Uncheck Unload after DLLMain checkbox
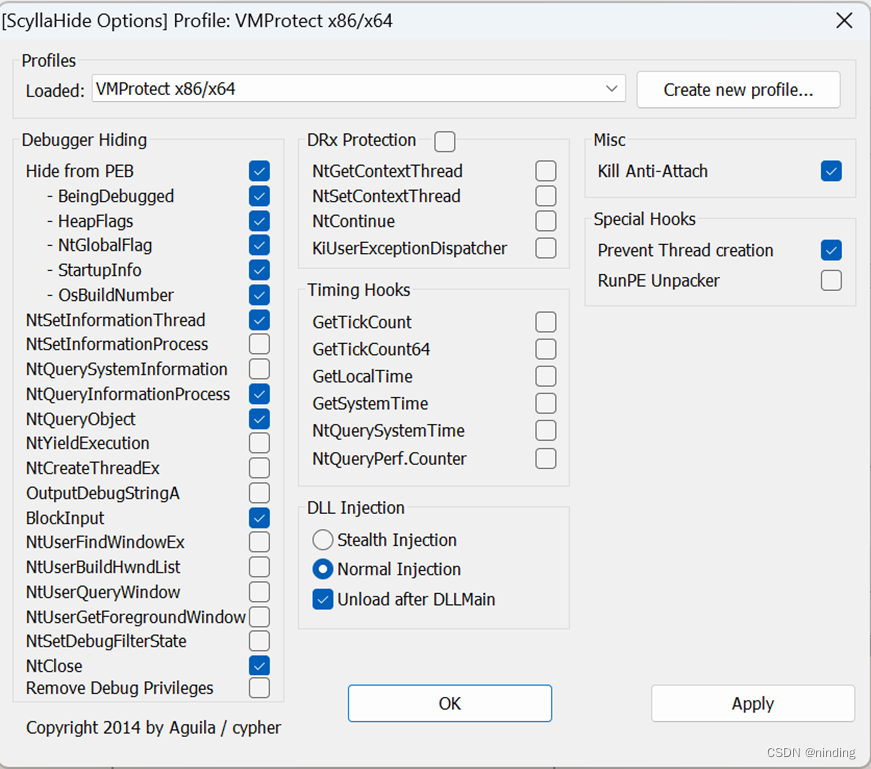Viewport: 871px width, 769px height. (323, 600)
